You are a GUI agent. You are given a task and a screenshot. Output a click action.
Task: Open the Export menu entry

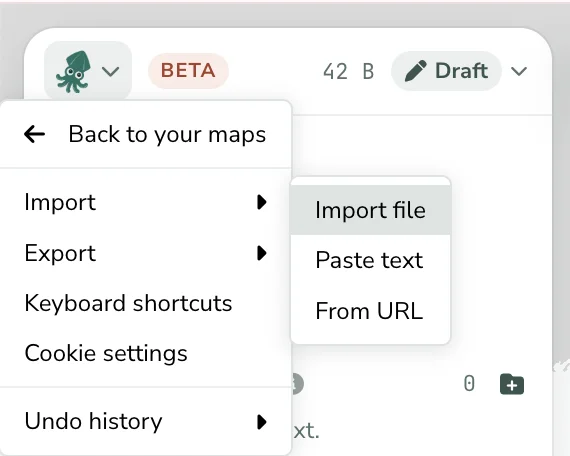point(145,253)
